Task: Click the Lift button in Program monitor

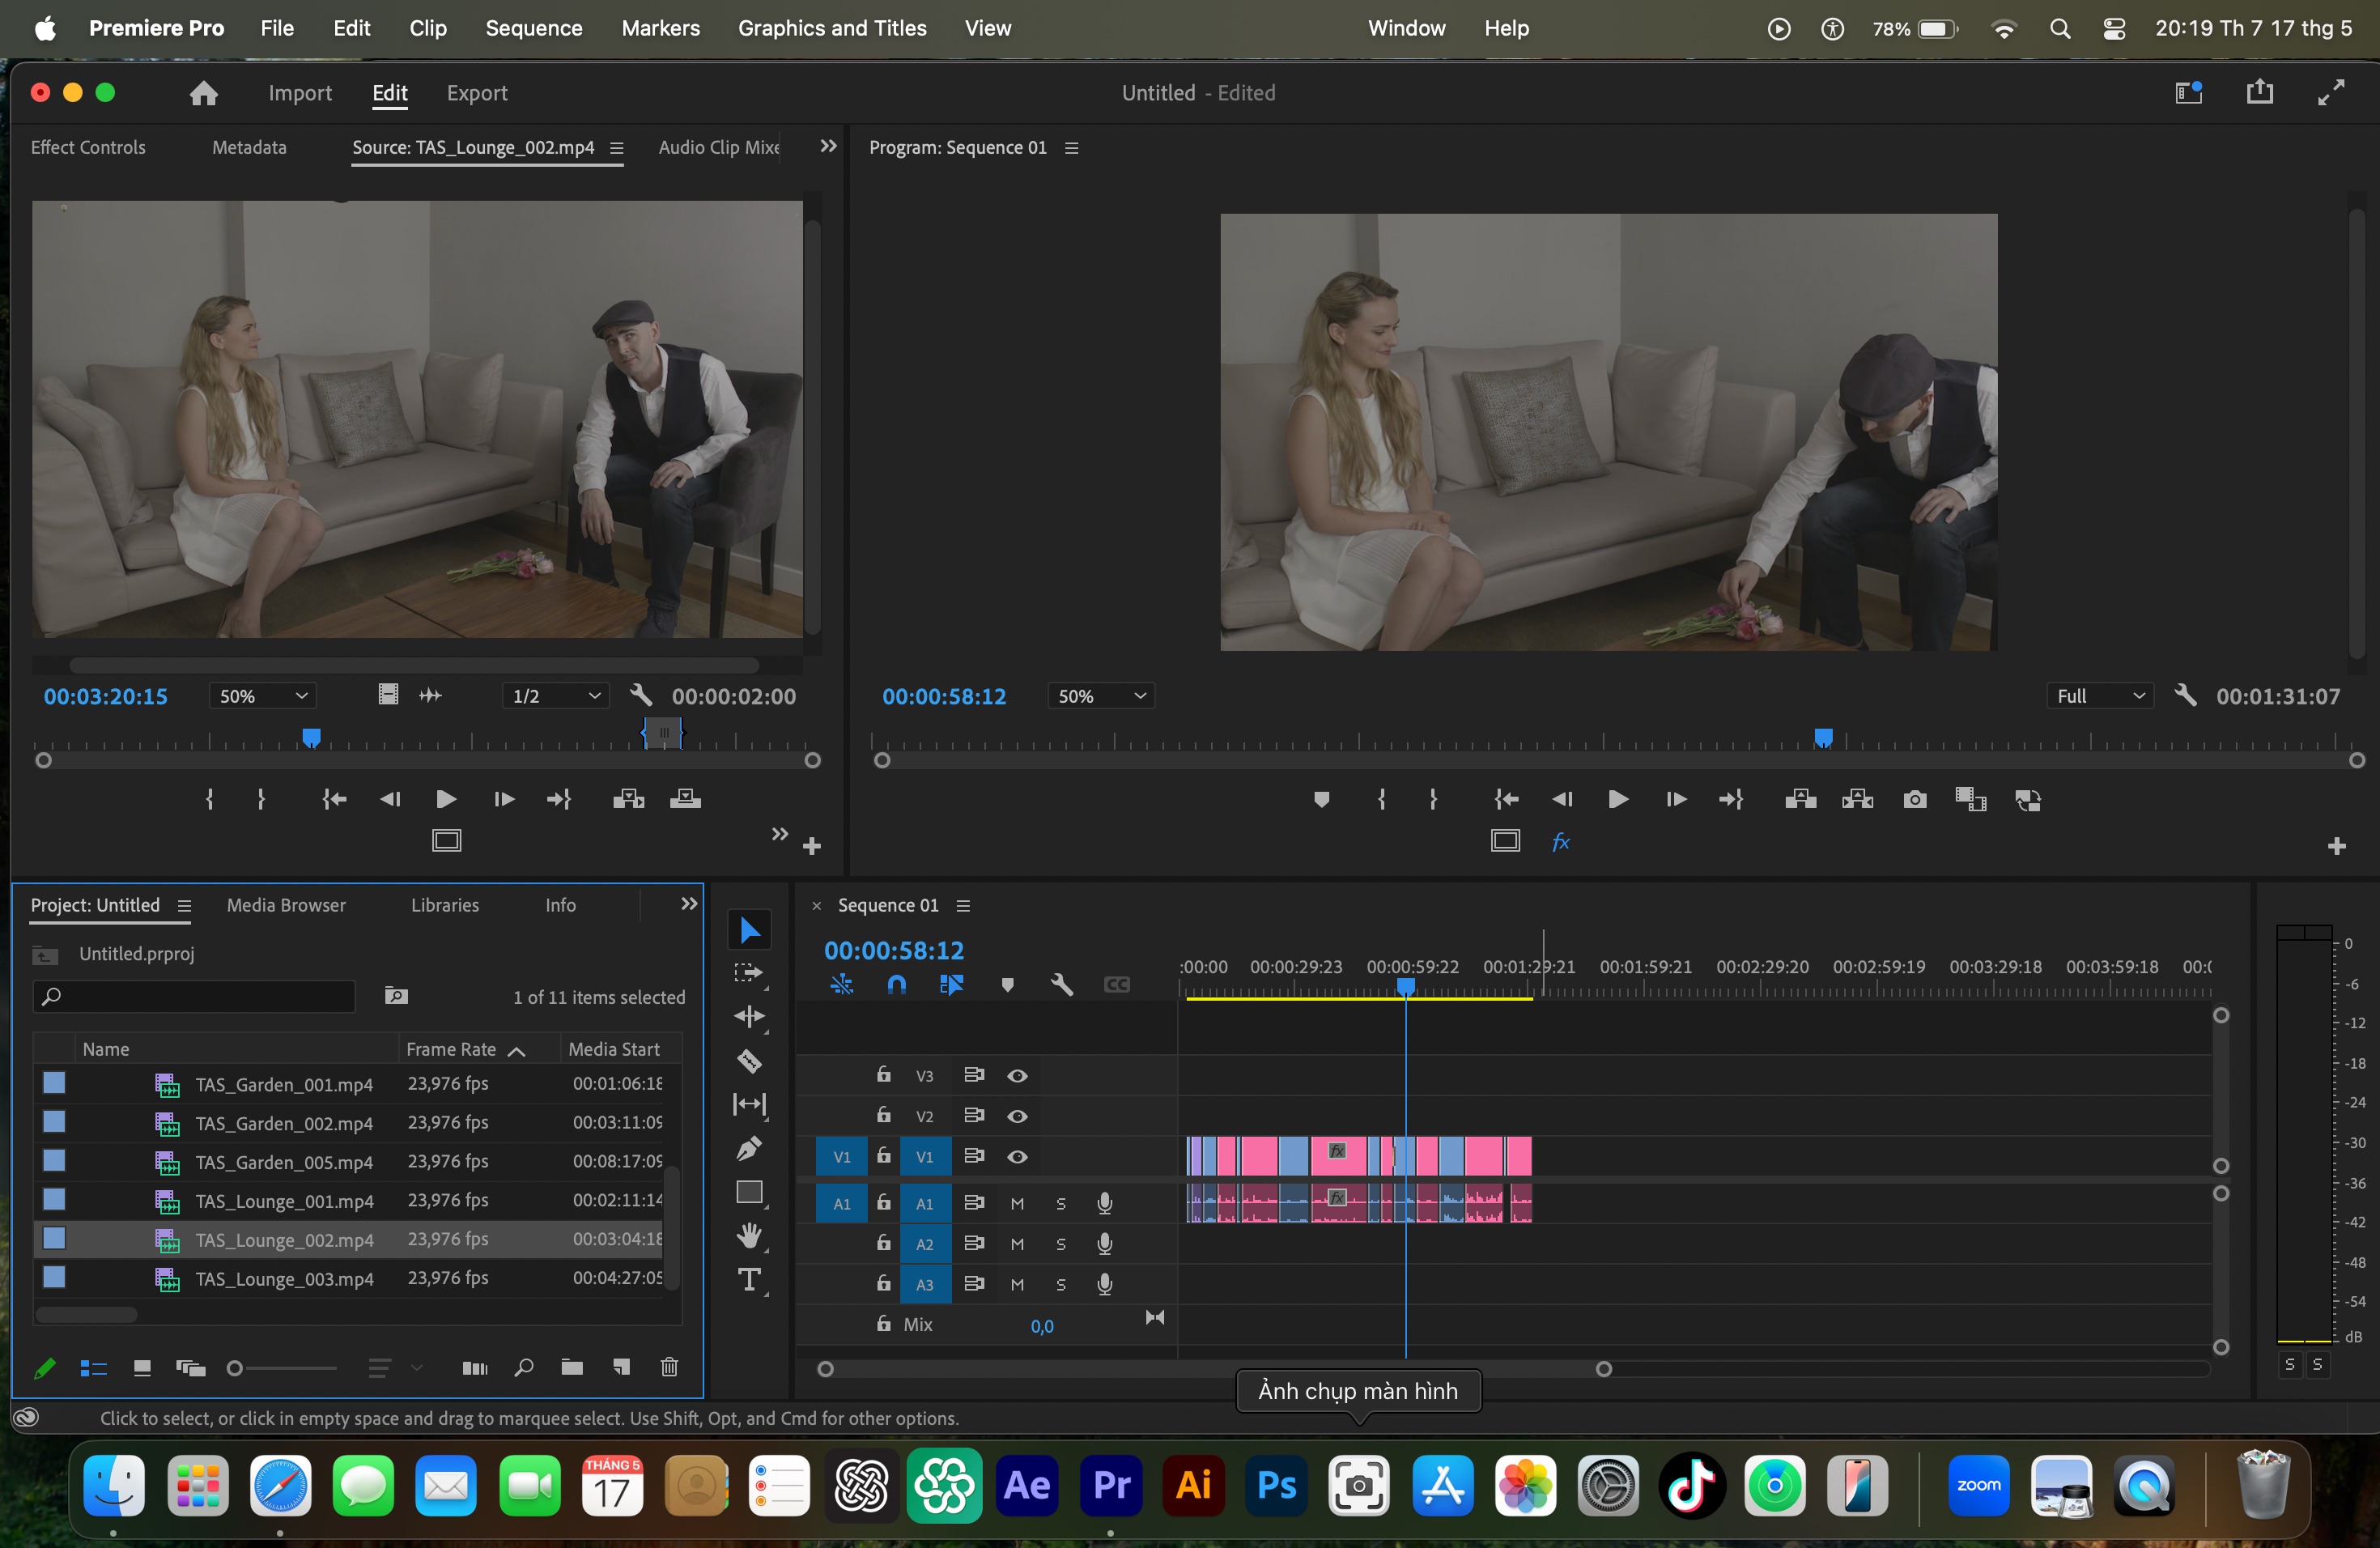Action: coord(1801,799)
